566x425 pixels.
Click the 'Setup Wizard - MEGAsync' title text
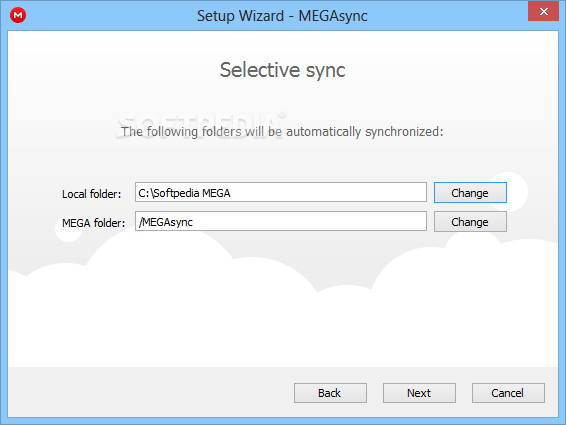point(282,16)
